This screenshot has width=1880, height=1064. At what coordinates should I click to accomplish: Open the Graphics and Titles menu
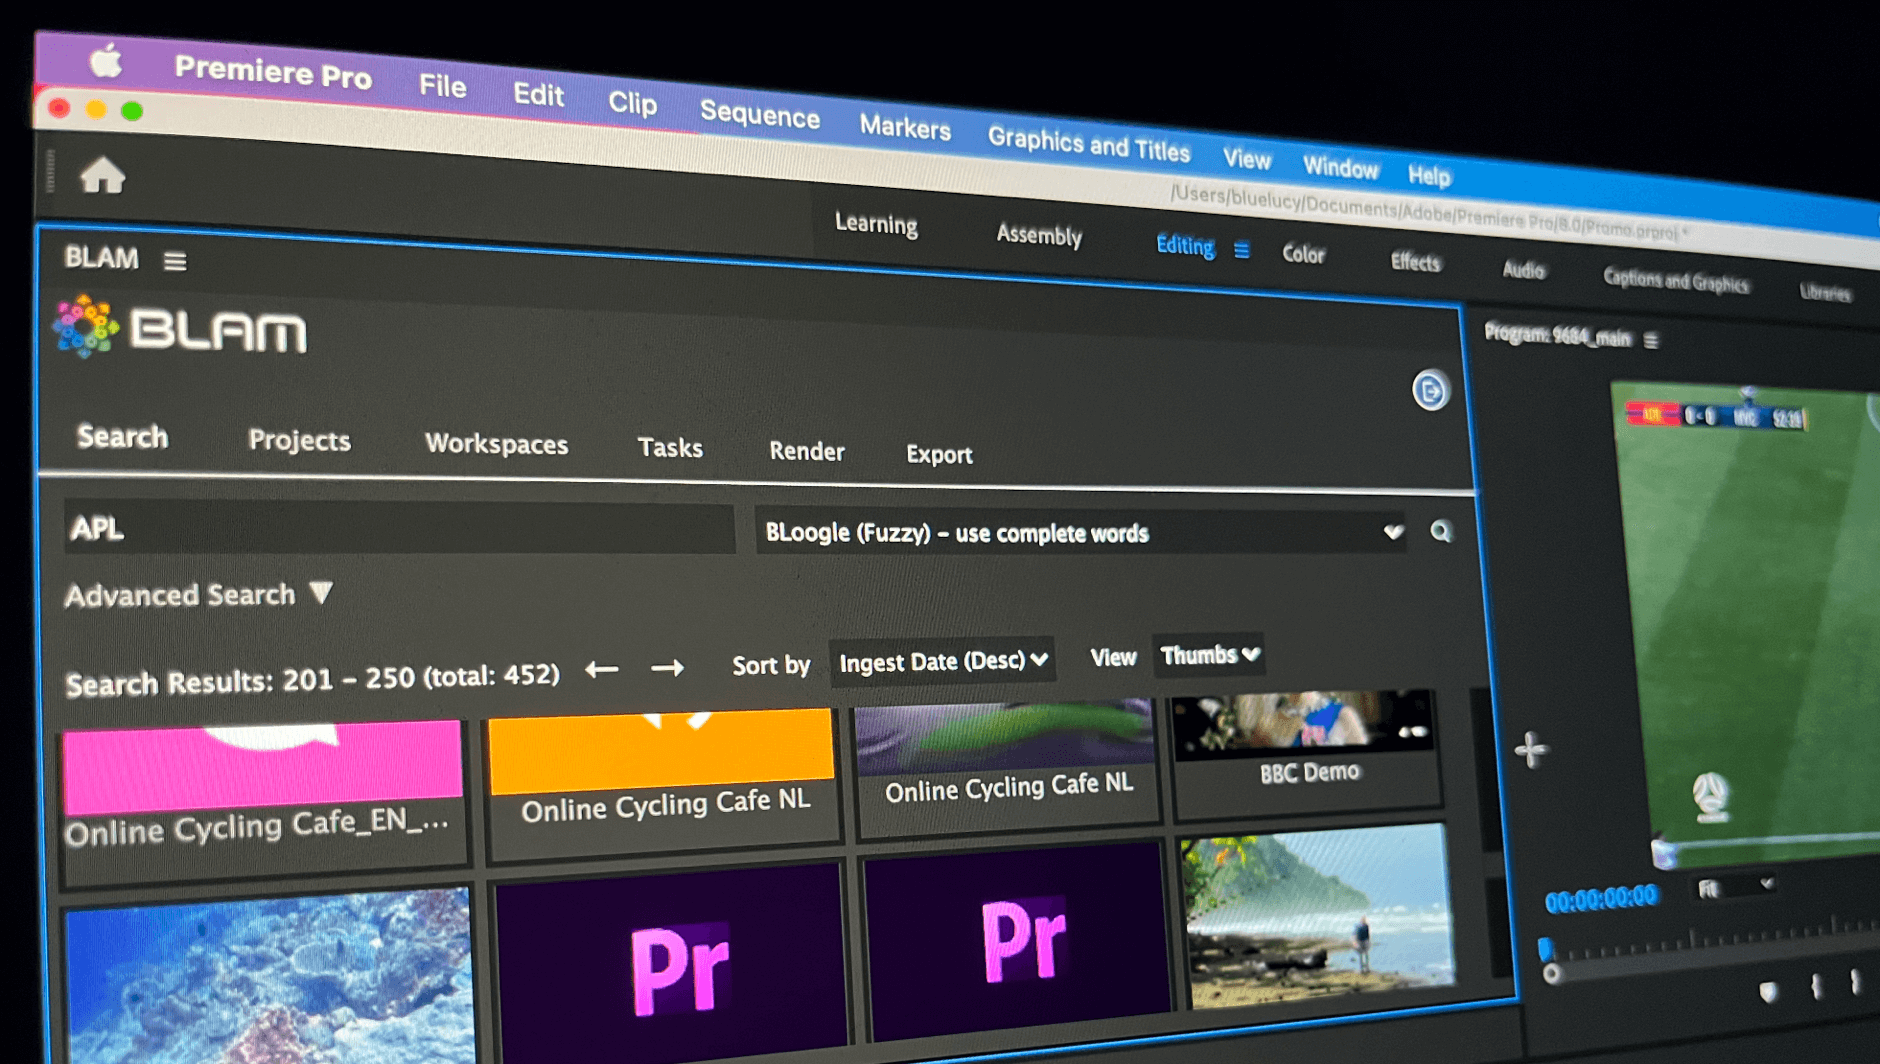[1088, 144]
